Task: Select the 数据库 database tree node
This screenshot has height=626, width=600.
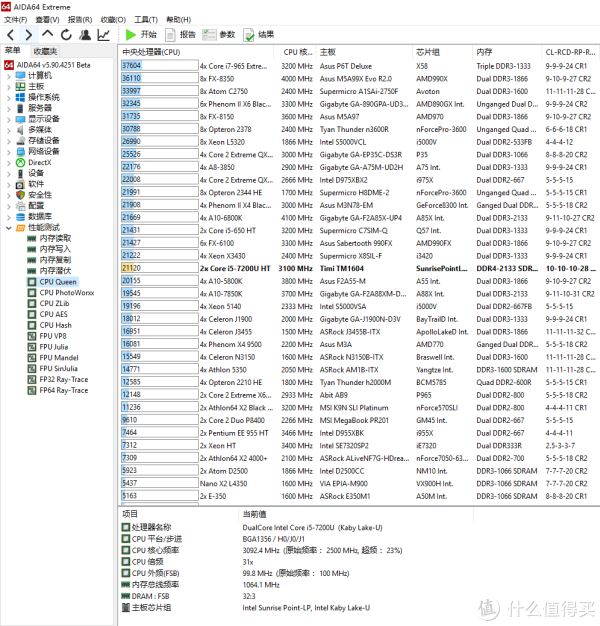Action: coord(40,216)
